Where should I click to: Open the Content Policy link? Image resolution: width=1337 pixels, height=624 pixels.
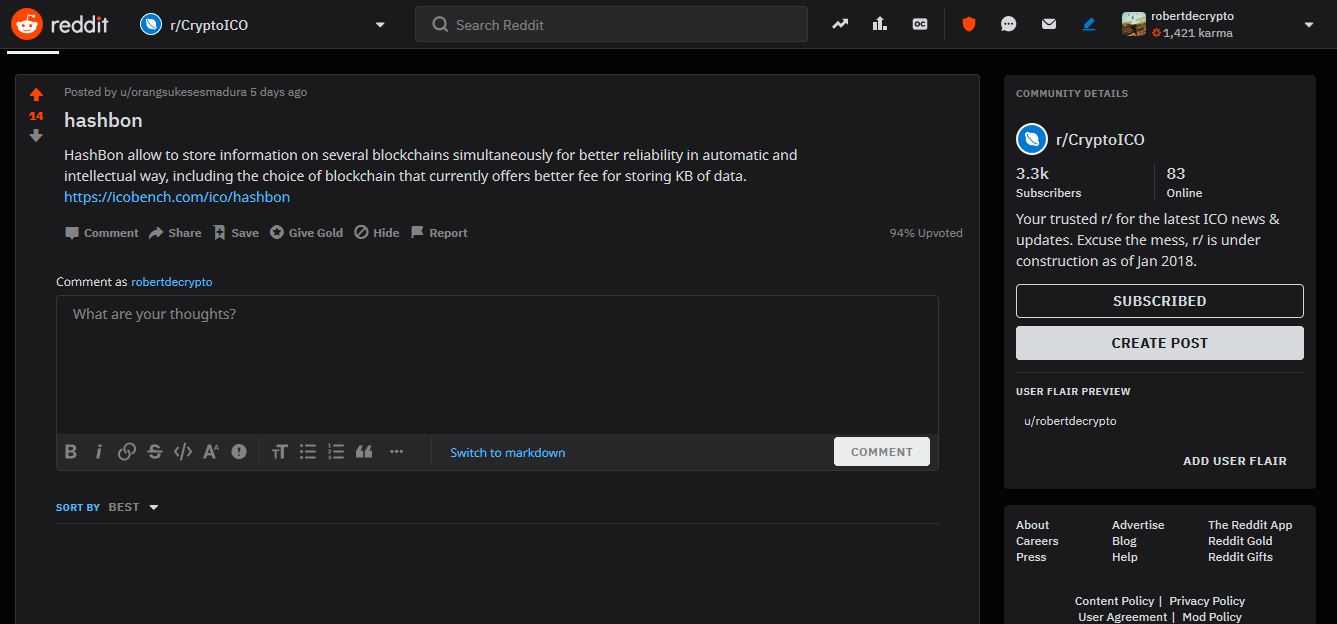tap(1114, 601)
